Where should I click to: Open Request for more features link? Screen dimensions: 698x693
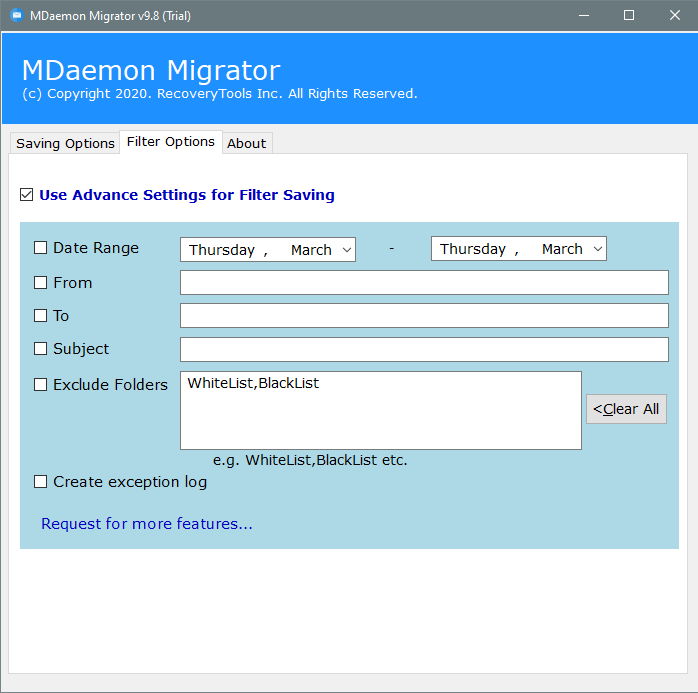coord(147,524)
